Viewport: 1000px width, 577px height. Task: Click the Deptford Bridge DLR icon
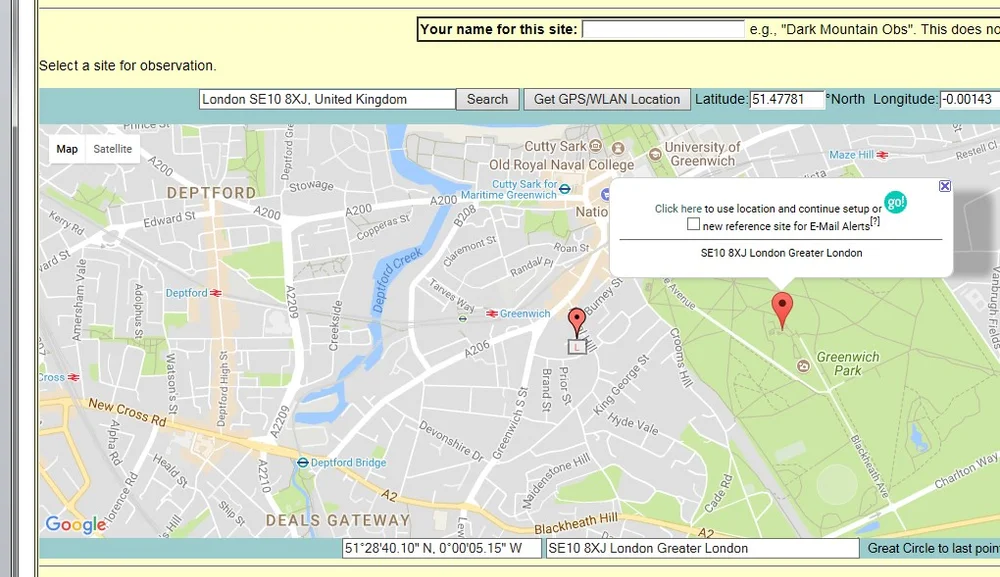303,463
